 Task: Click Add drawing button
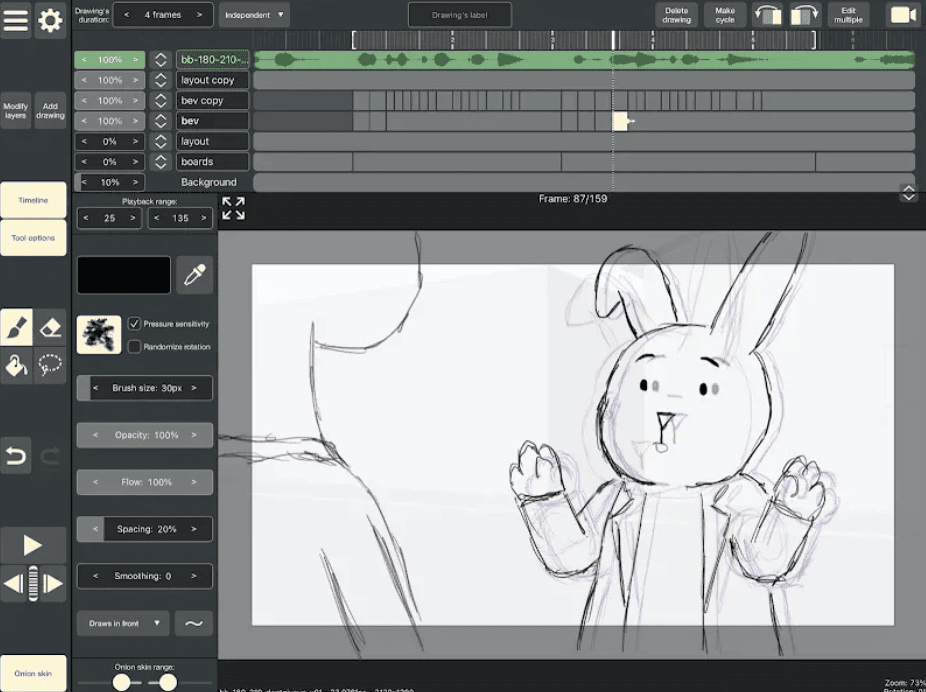pos(50,111)
